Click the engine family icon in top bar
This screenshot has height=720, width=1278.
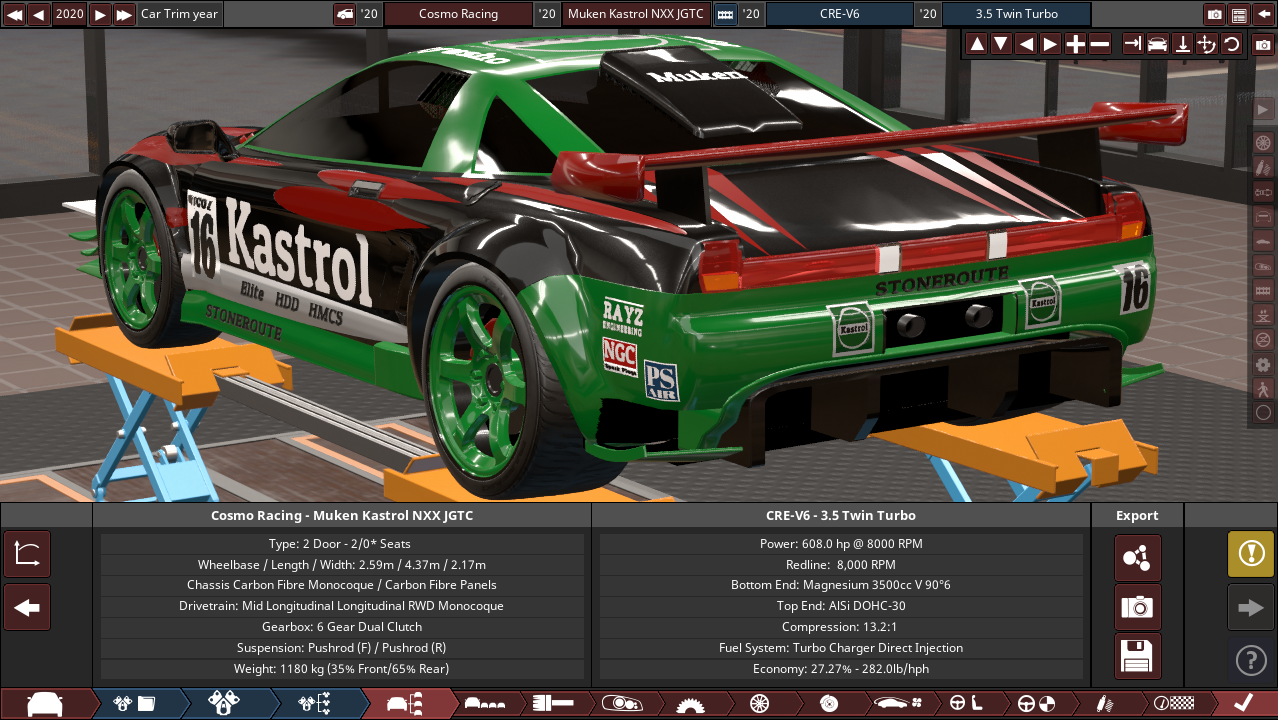coord(725,14)
